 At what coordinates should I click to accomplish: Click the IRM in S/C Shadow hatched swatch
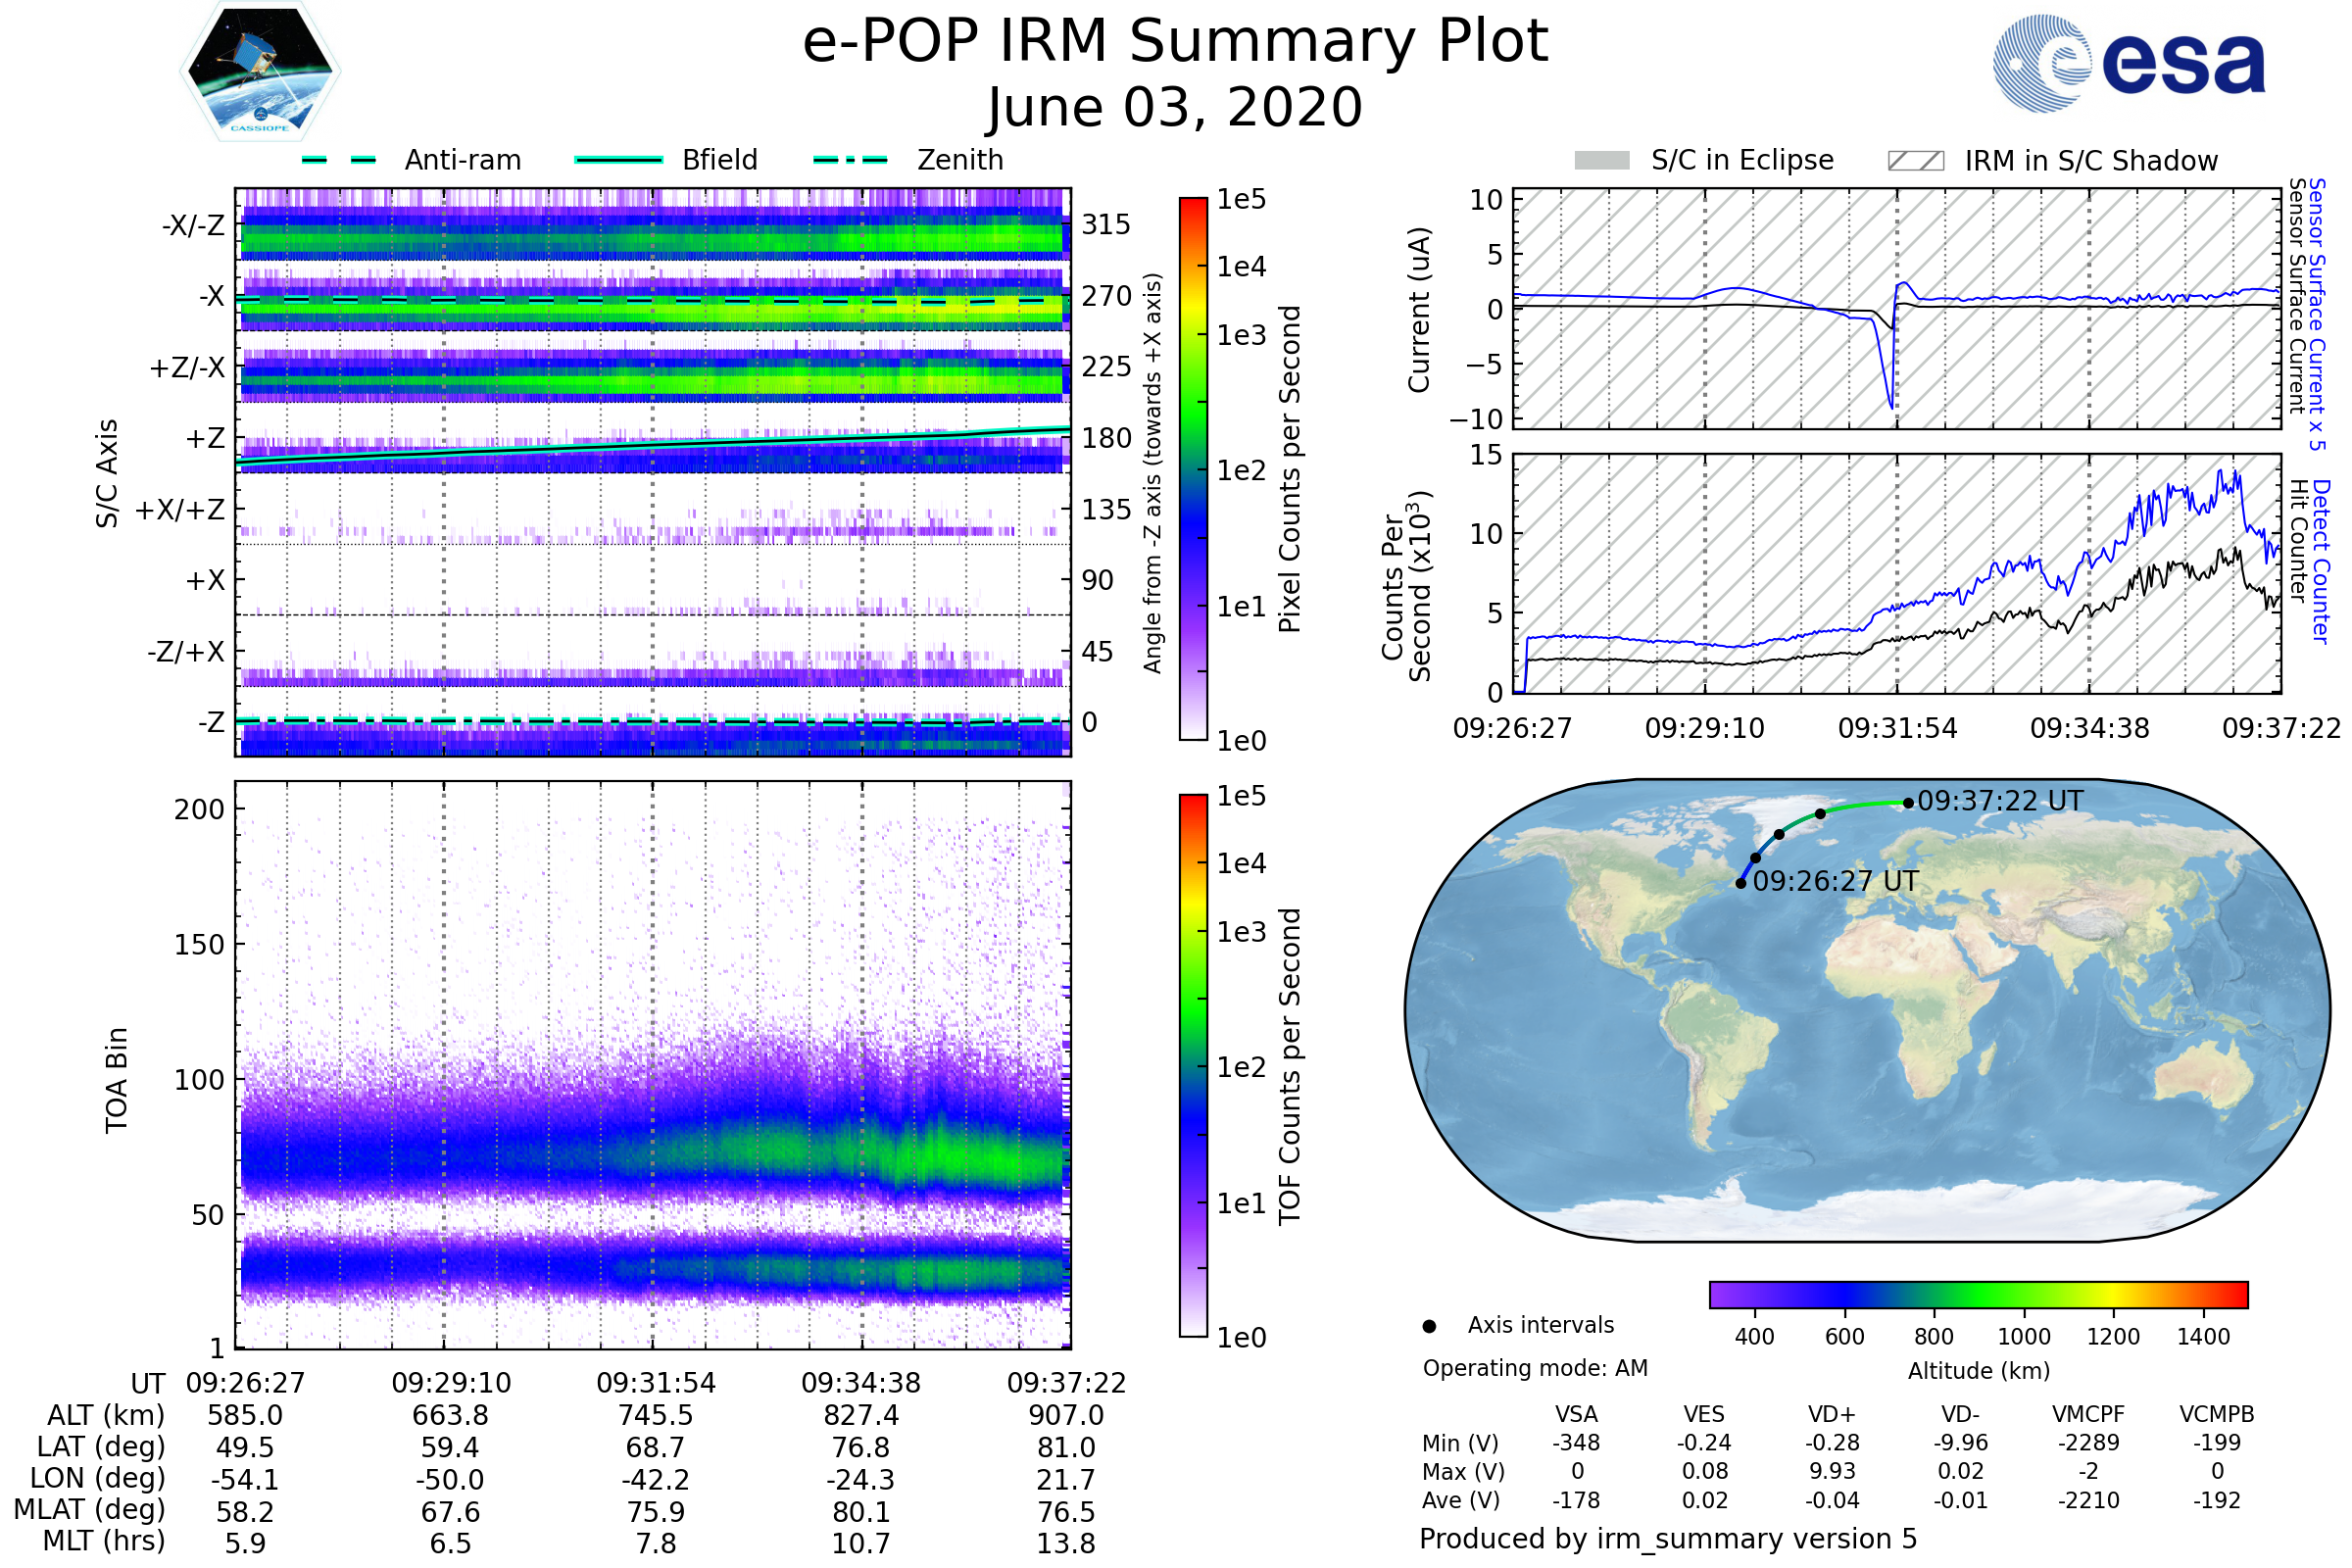1916,161
